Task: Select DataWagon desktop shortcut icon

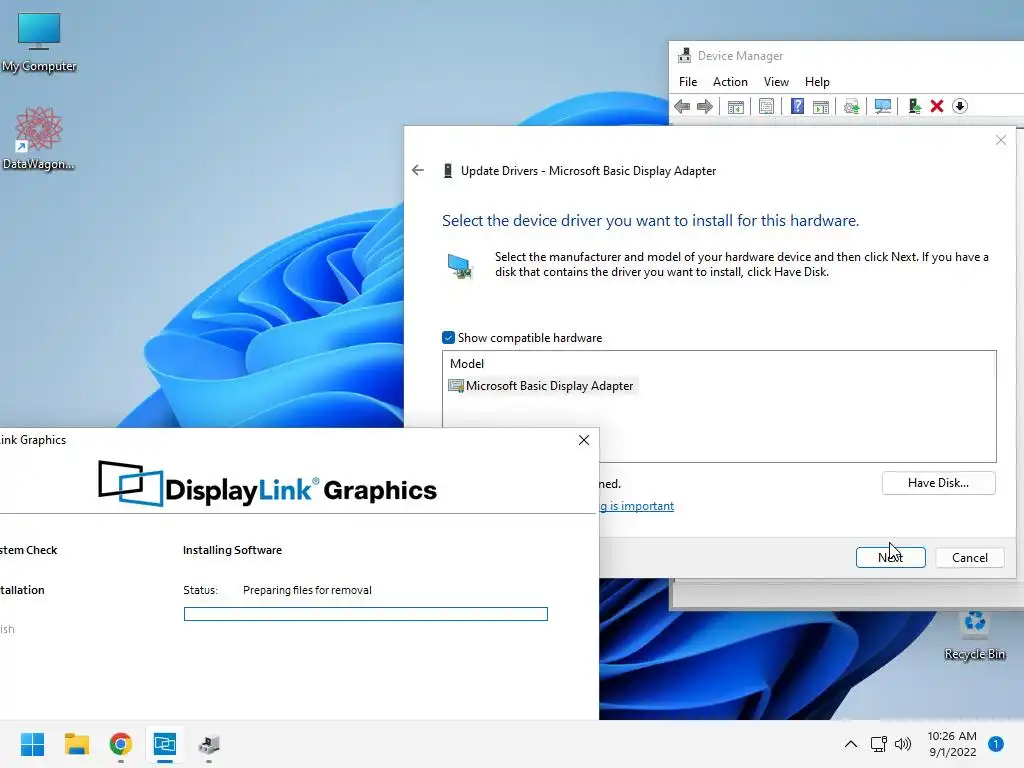Action: coord(39,138)
